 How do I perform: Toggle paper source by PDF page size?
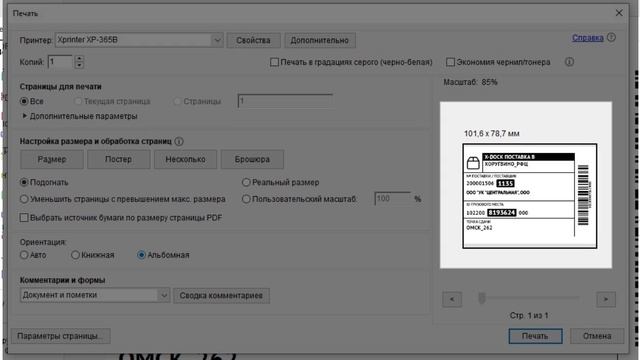(x=24, y=218)
